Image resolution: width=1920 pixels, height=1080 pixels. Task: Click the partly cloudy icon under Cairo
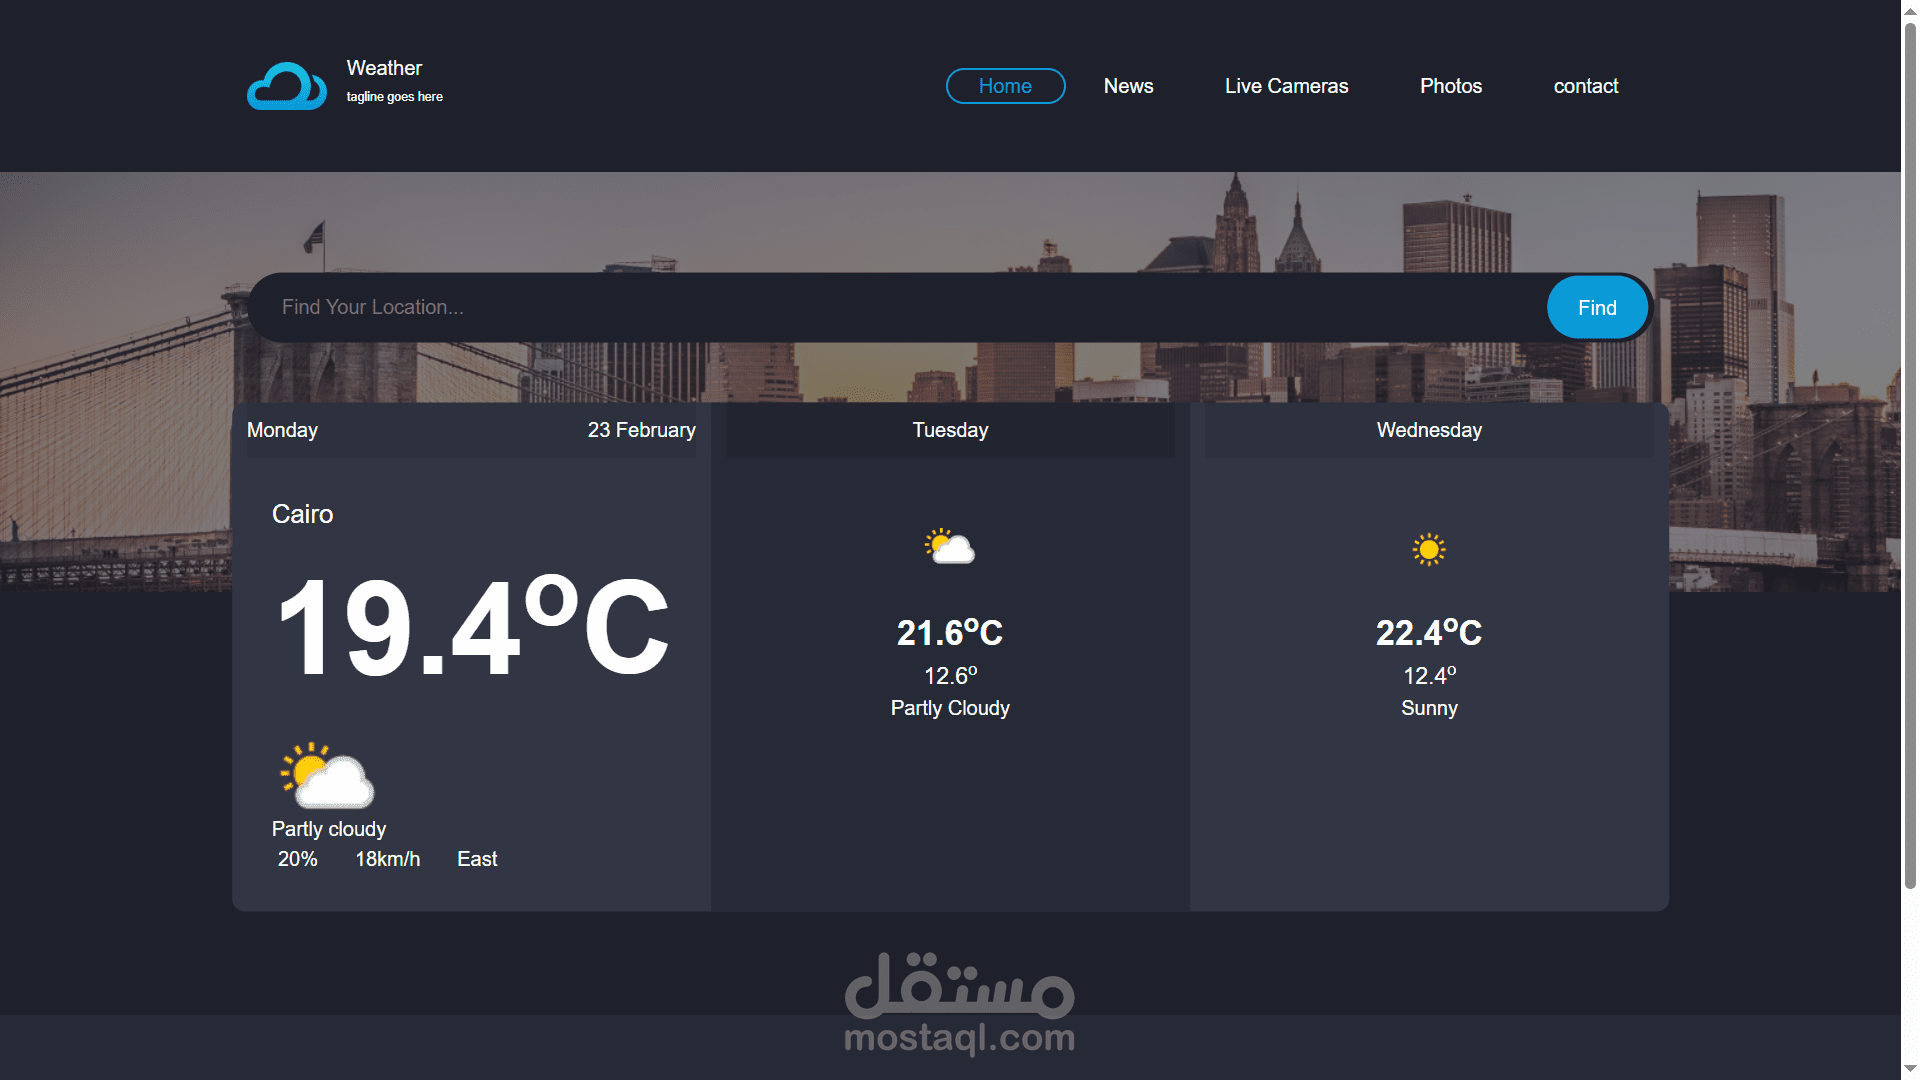(327, 774)
